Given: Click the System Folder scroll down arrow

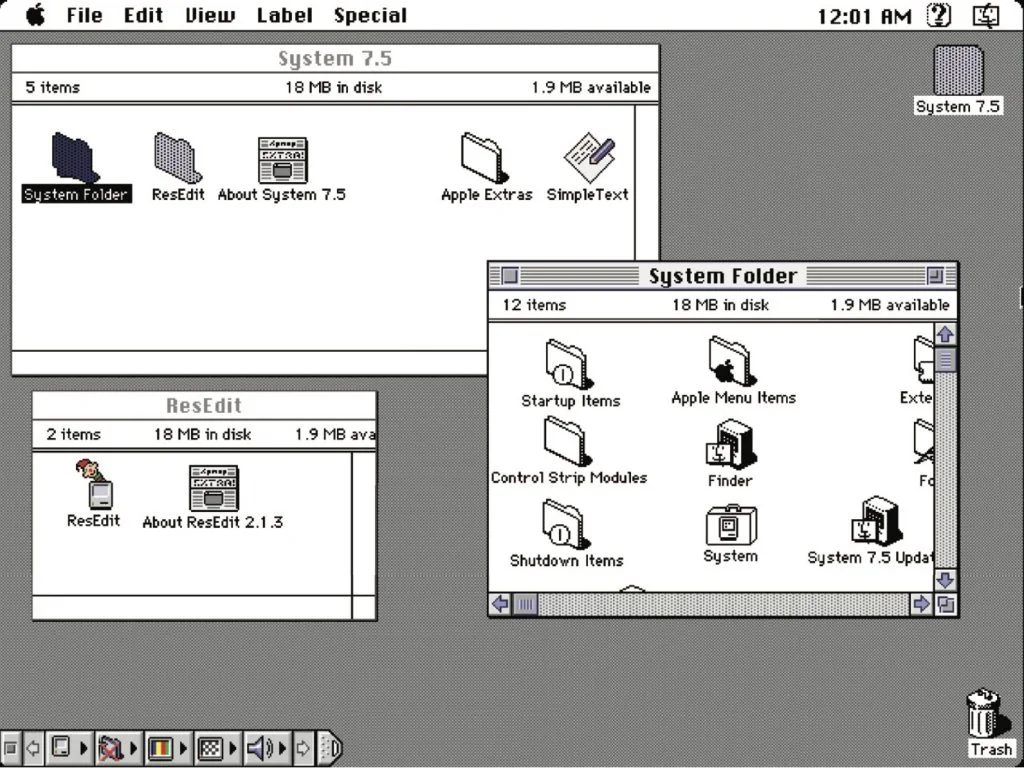Looking at the screenshot, I should 945,580.
